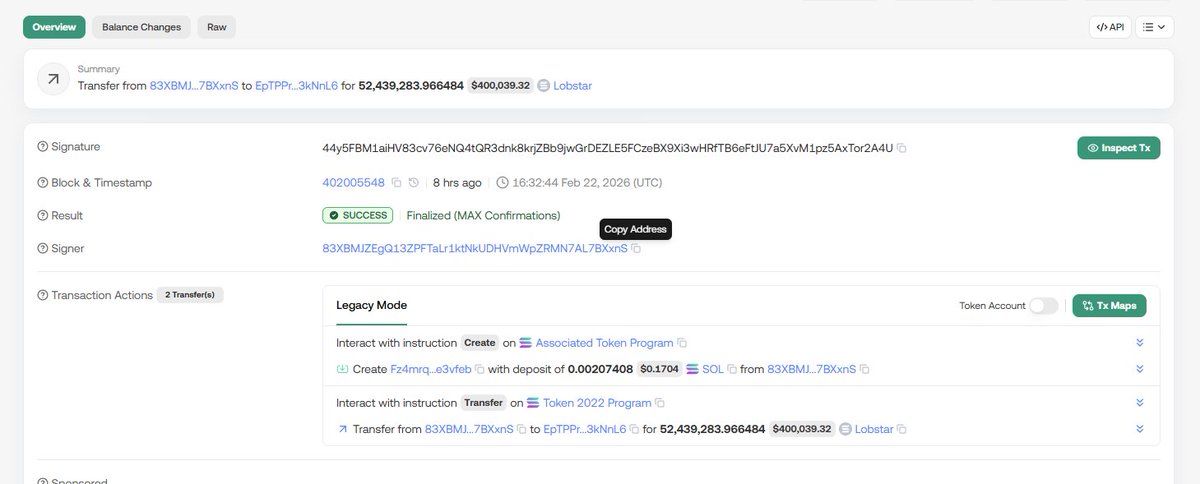Copy the Fz4mrq...e3vfeb address

coord(479,369)
